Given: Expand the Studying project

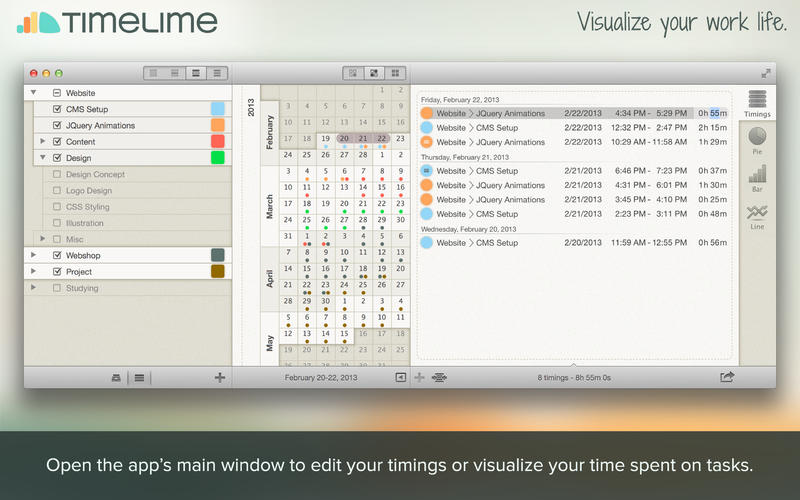Looking at the screenshot, I should pos(33,287).
